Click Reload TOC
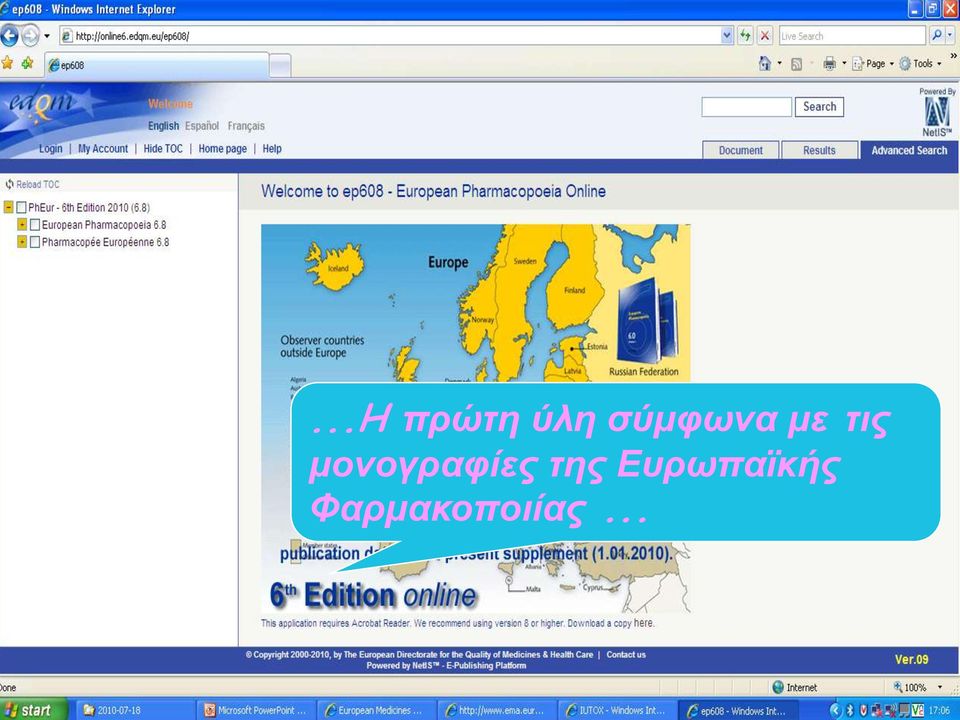This screenshot has width=960, height=720. [x=32, y=184]
